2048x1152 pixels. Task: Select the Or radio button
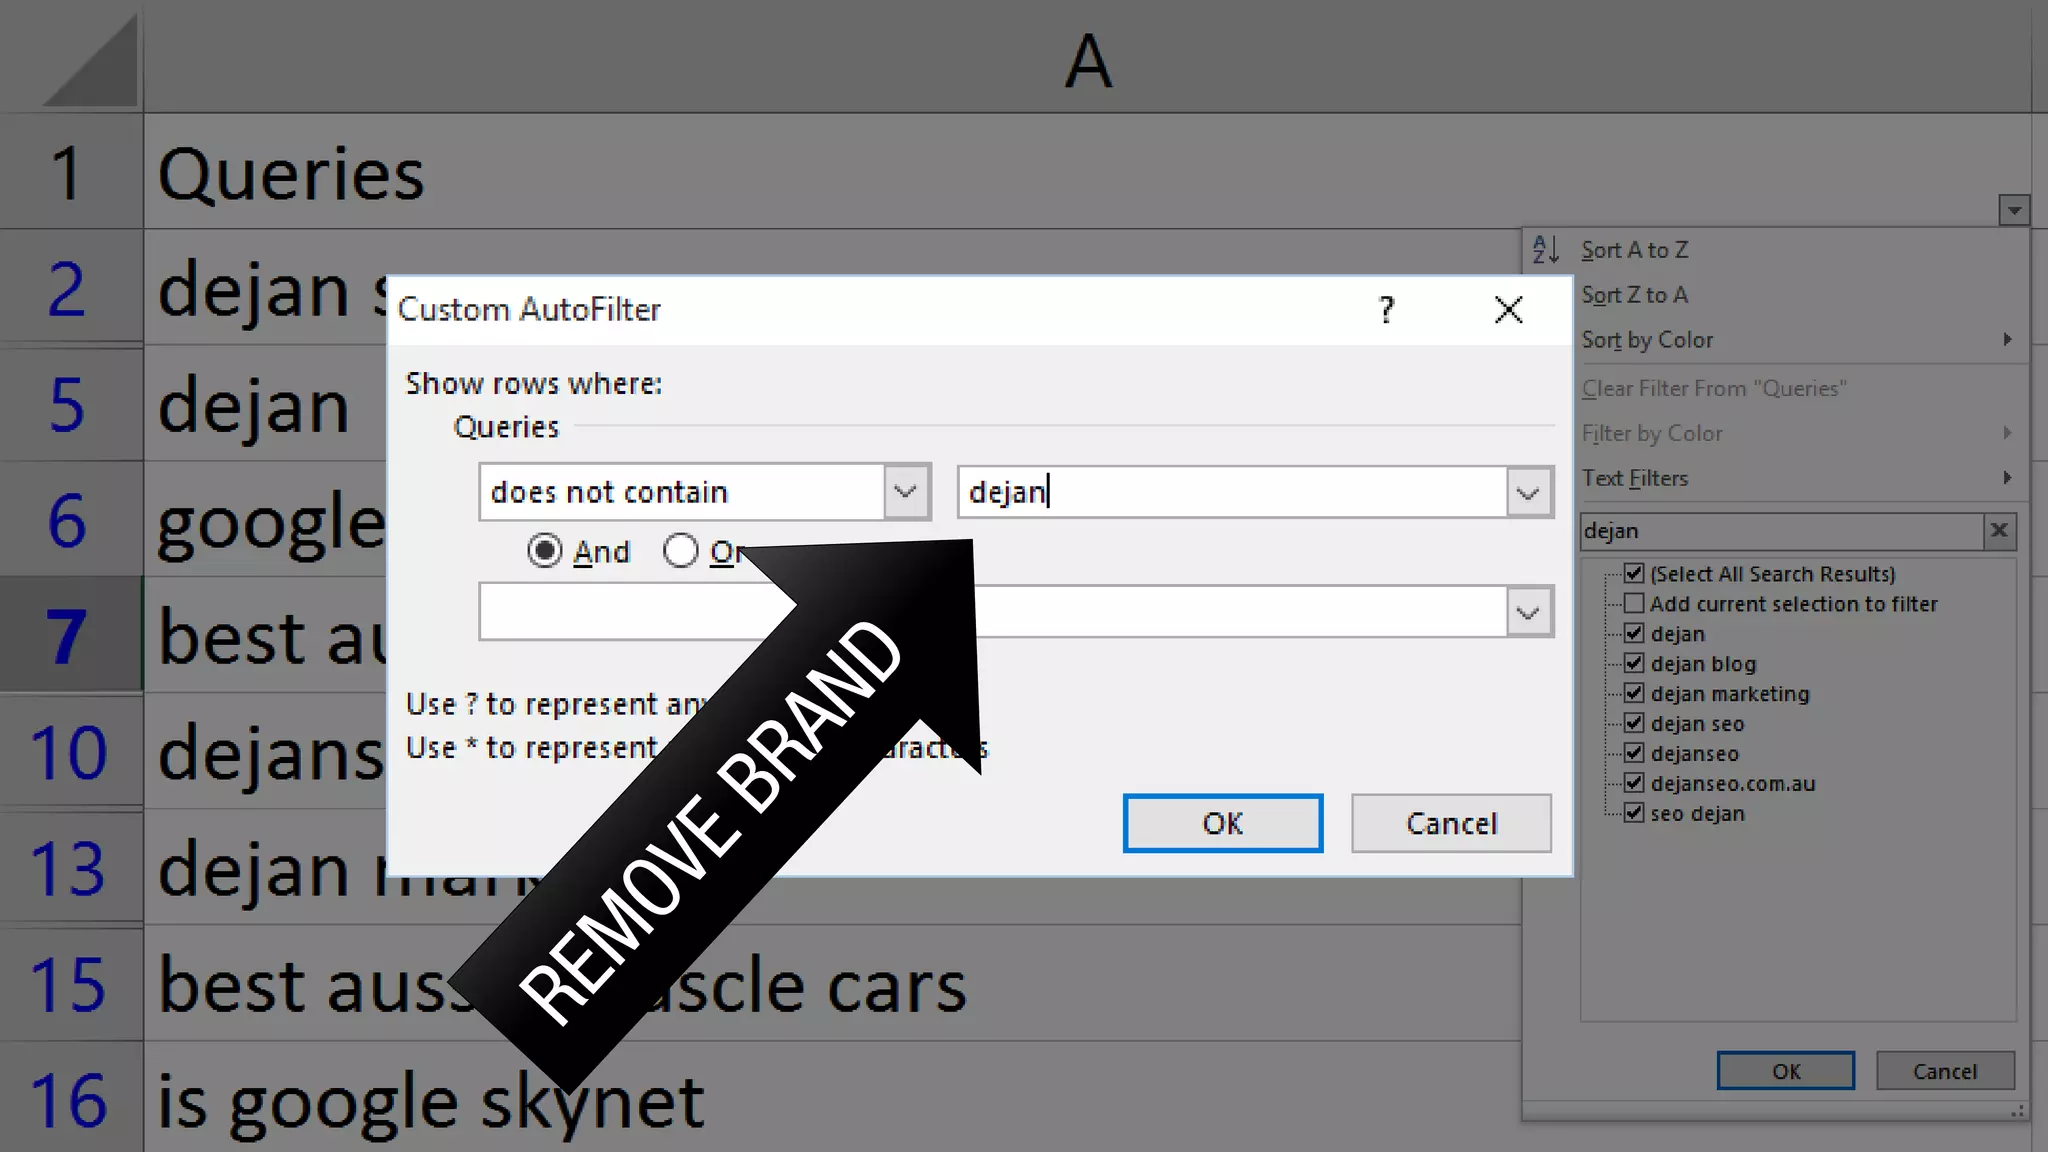[x=681, y=551]
